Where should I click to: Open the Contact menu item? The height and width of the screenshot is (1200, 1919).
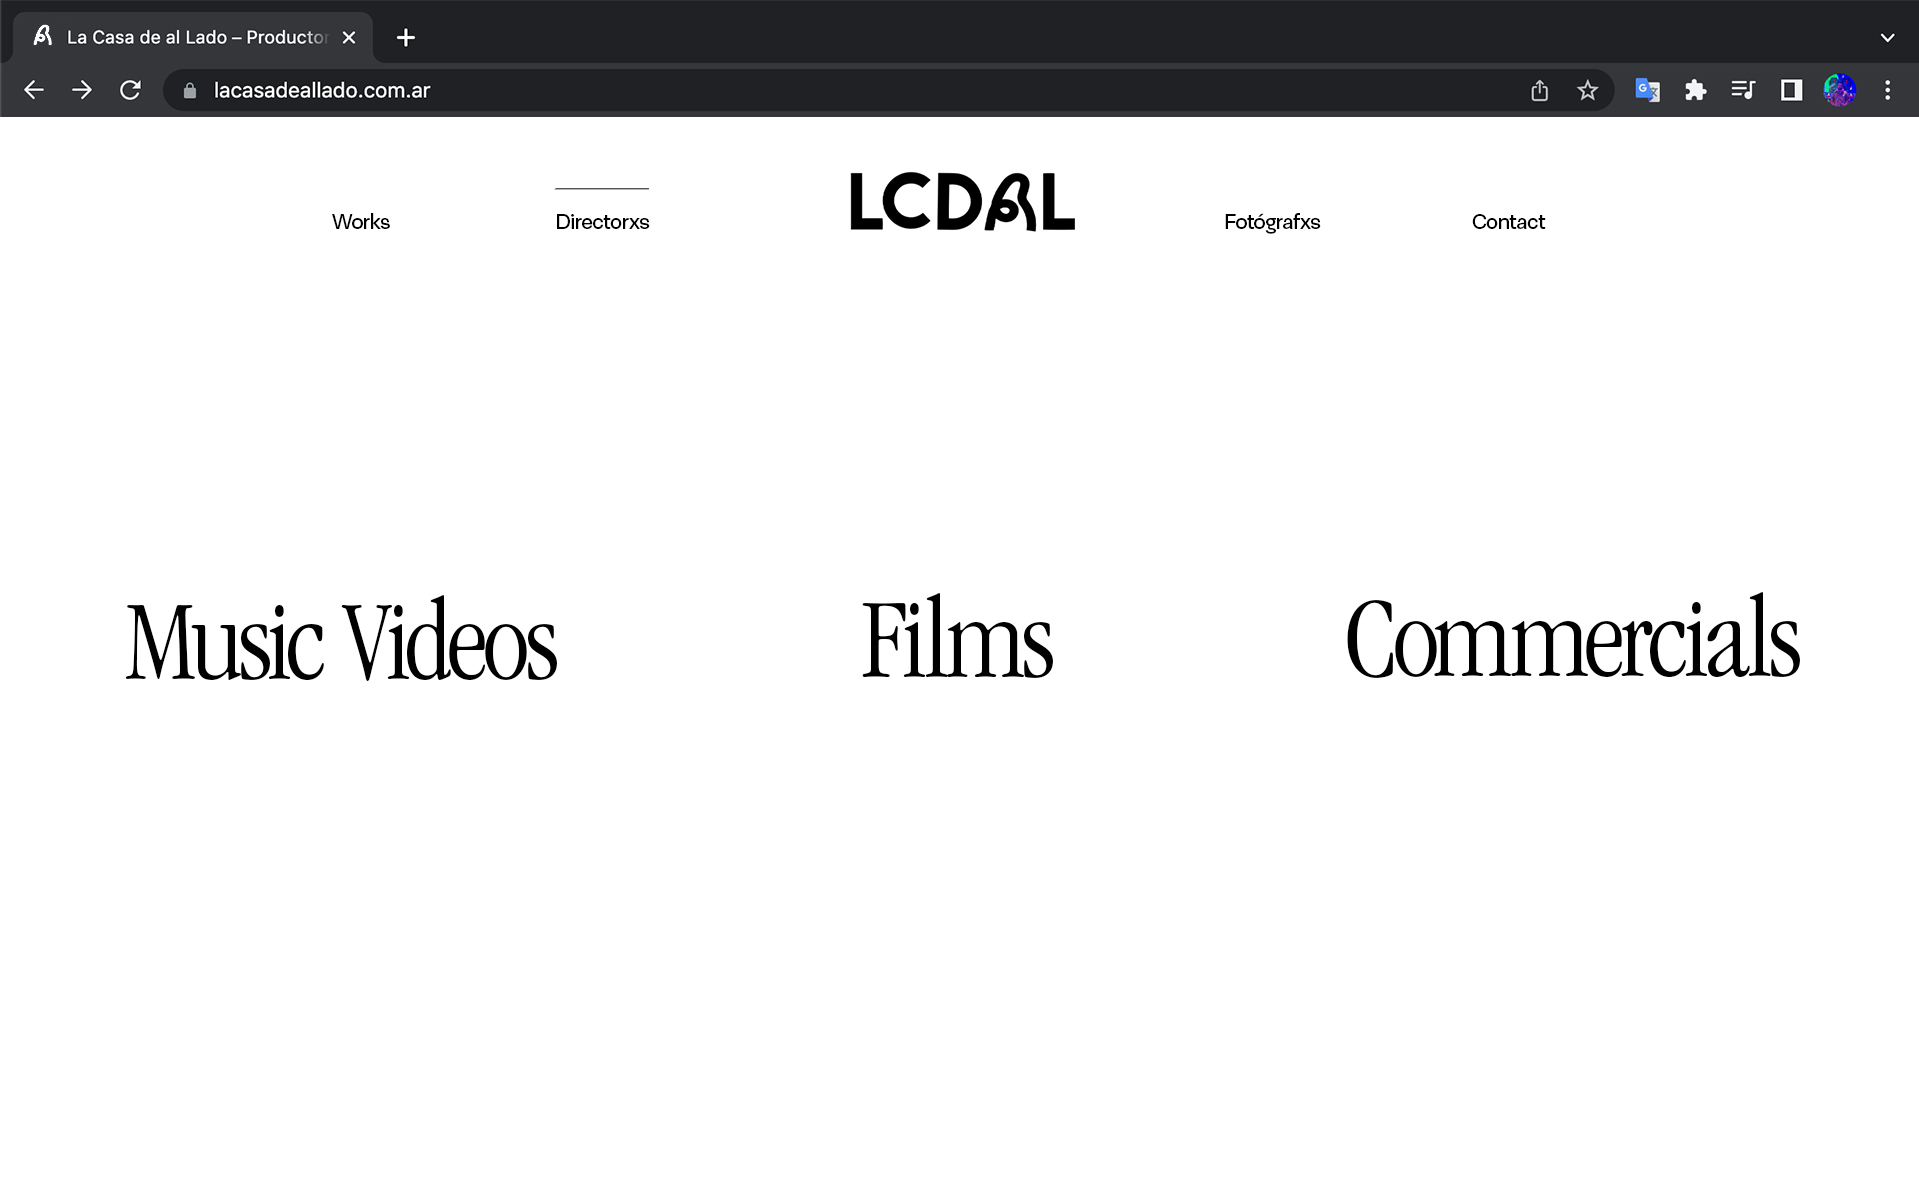click(1508, 222)
